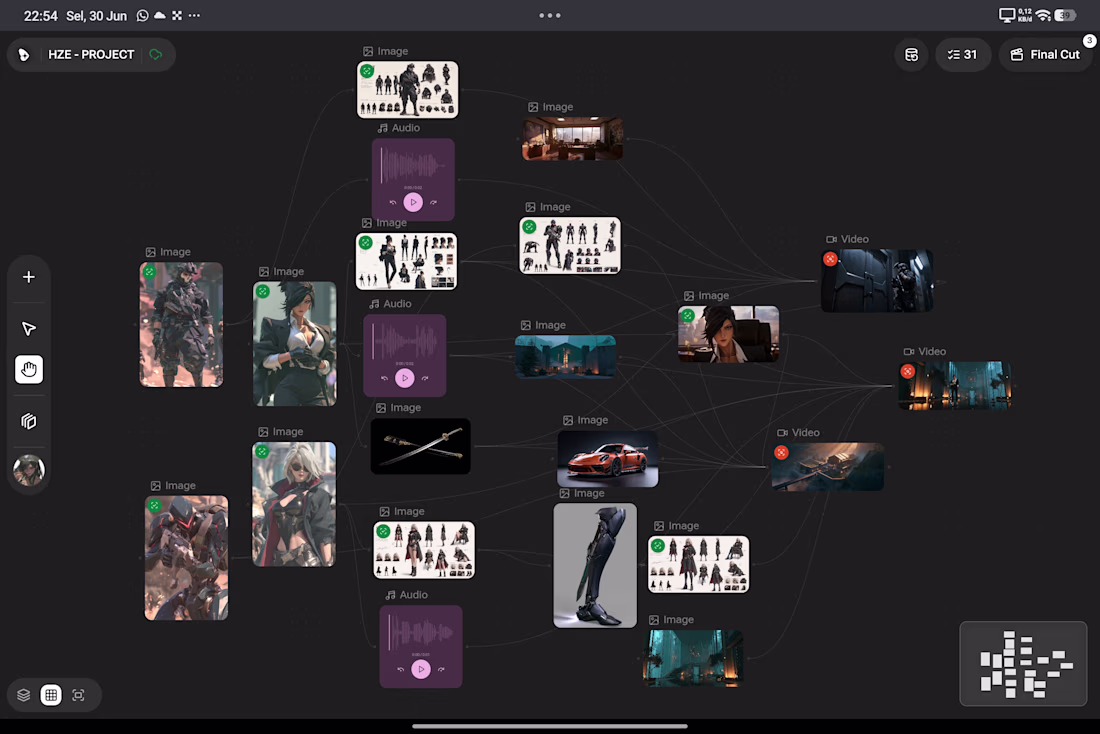Click the notification badge showing 3
Image resolution: width=1100 pixels, height=734 pixels.
click(x=1089, y=41)
